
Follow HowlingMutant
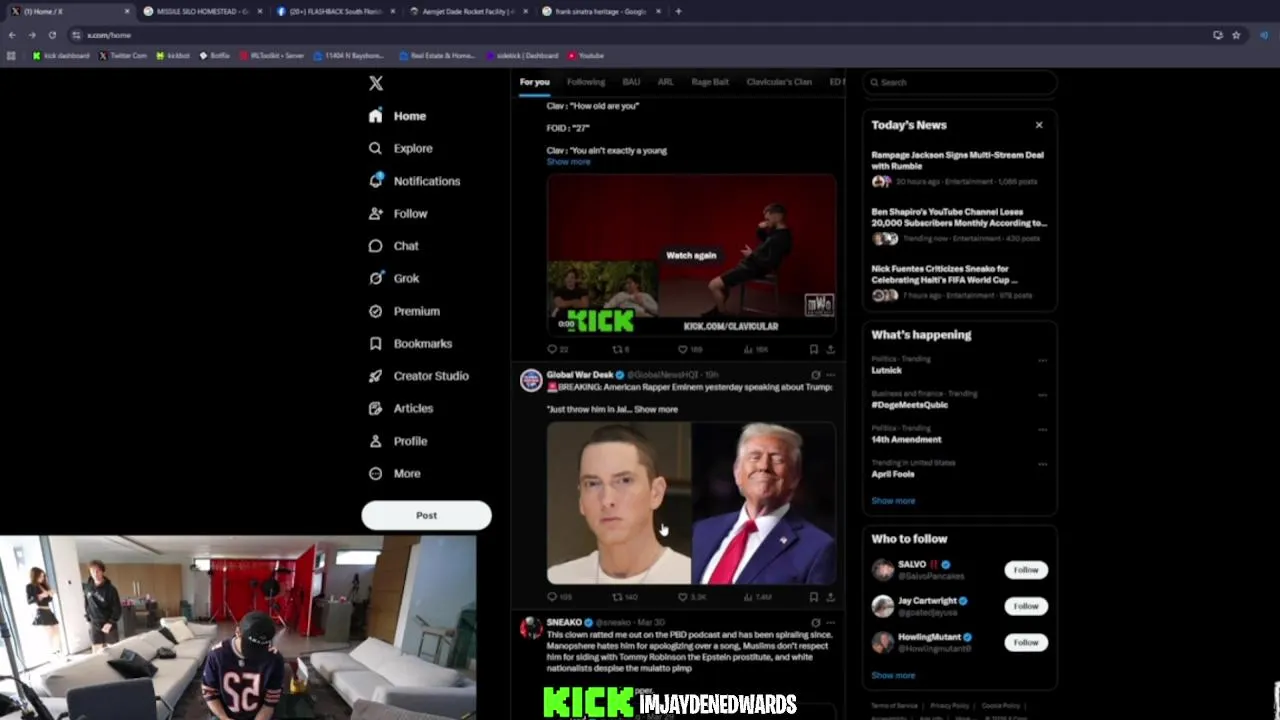pyautogui.click(x=1026, y=642)
